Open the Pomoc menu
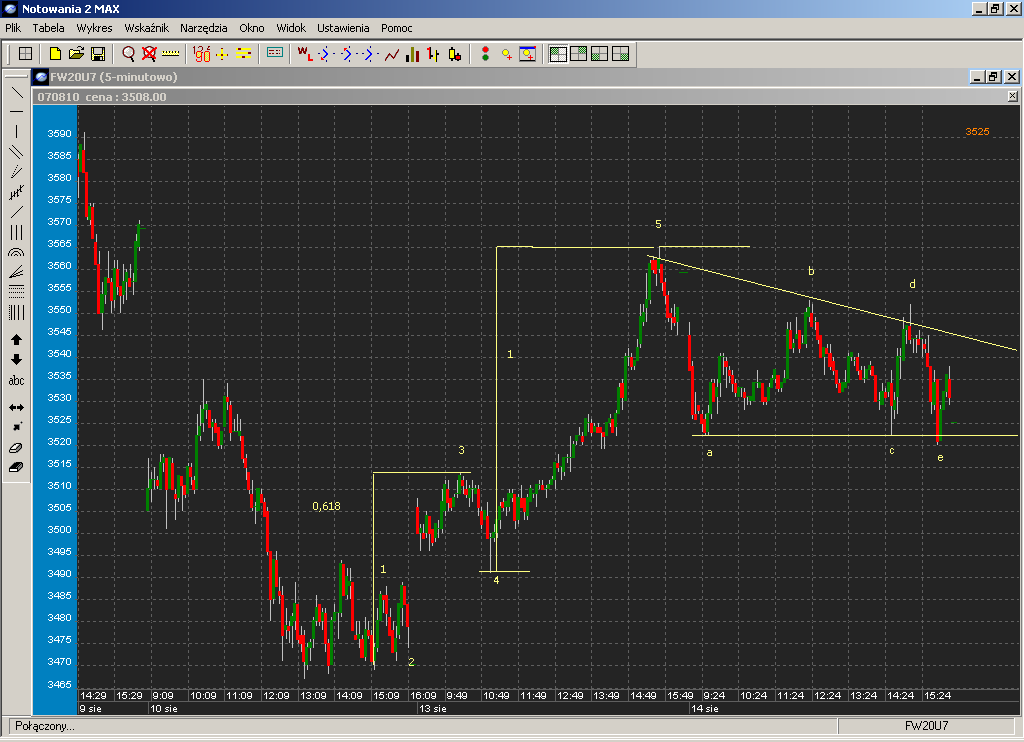 tap(396, 28)
